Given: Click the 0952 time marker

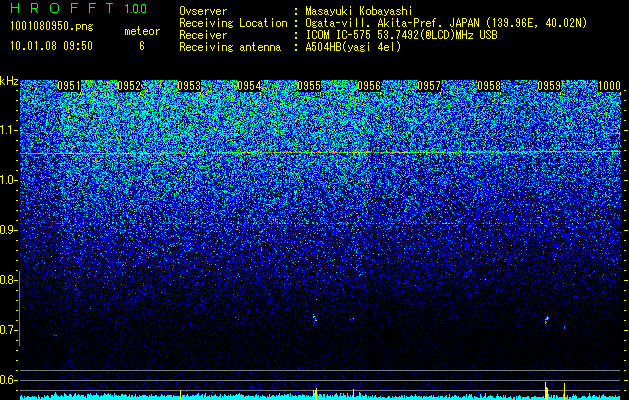Looking at the screenshot, I should point(129,86).
